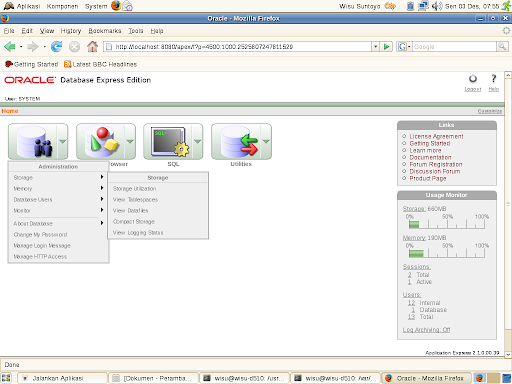Open Latest BBC Headlines feed bookmark
Image resolution: width=512 pixels, height=384 pixels.
tap(100, 64)
